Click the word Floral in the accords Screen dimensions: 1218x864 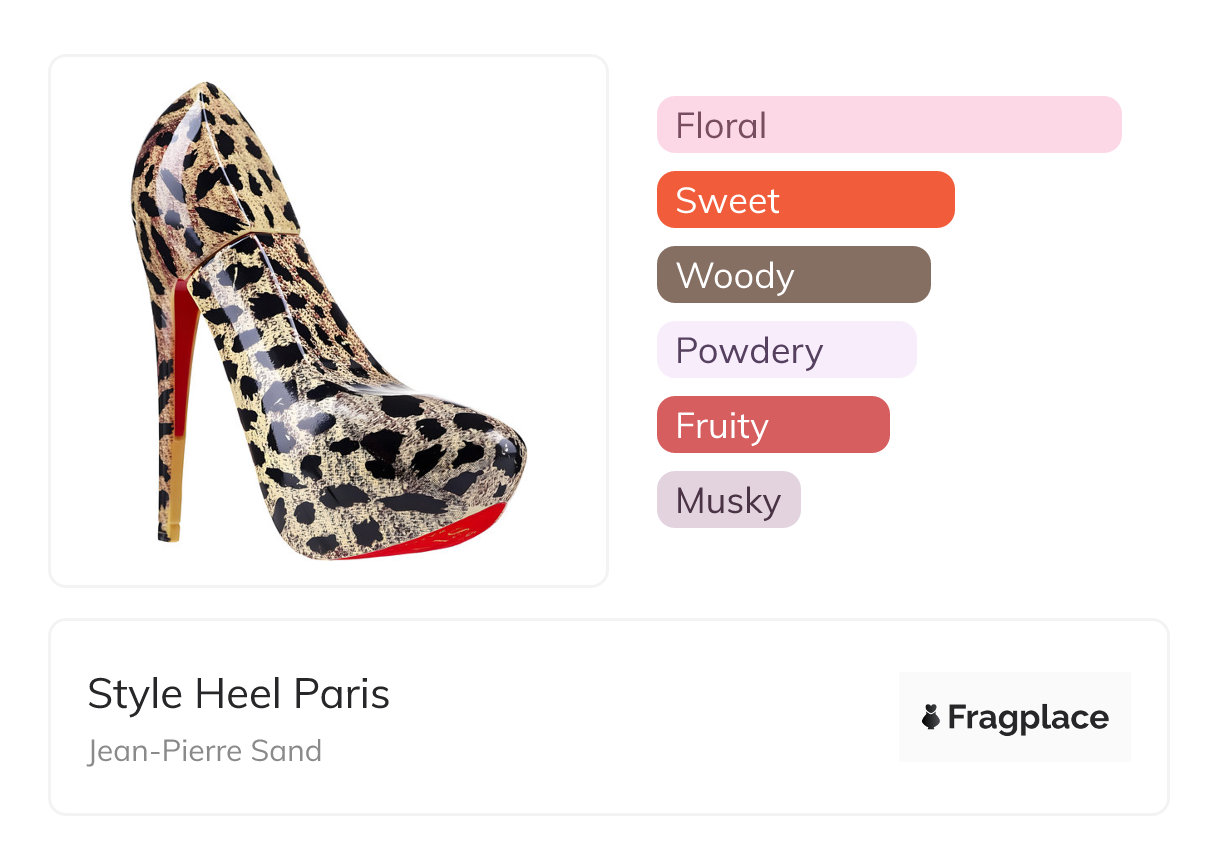pyautogui.click(x=721, y=126)
